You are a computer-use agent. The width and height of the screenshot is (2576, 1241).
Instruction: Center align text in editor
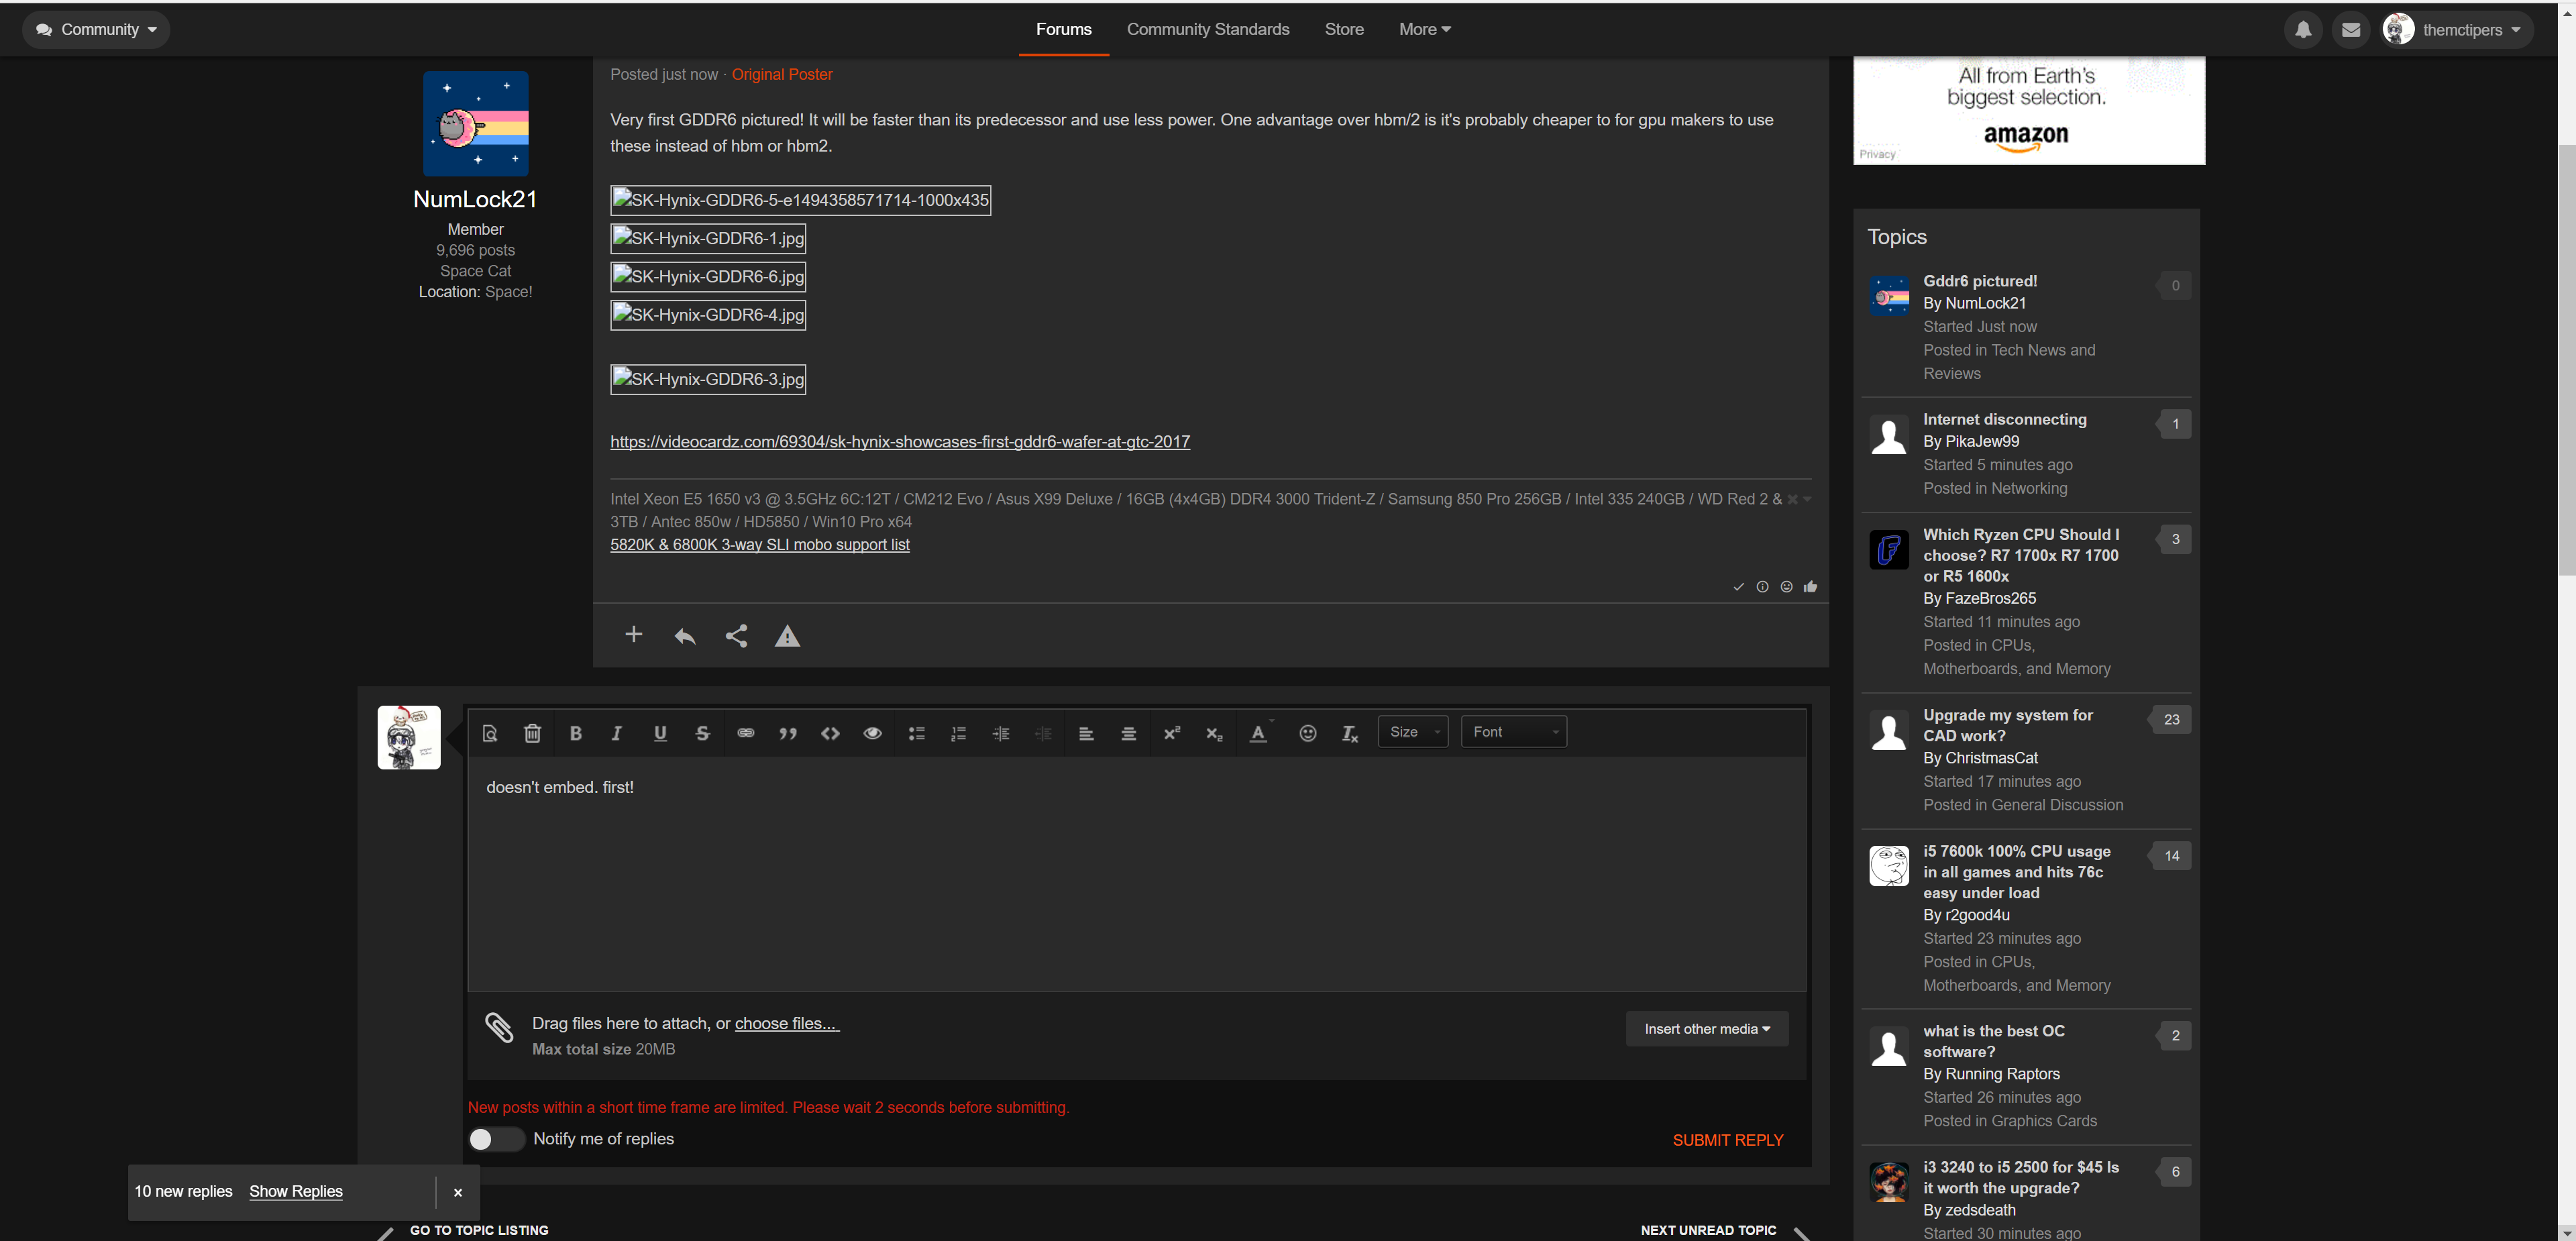pyautogui.click(x=1128, y=733)
